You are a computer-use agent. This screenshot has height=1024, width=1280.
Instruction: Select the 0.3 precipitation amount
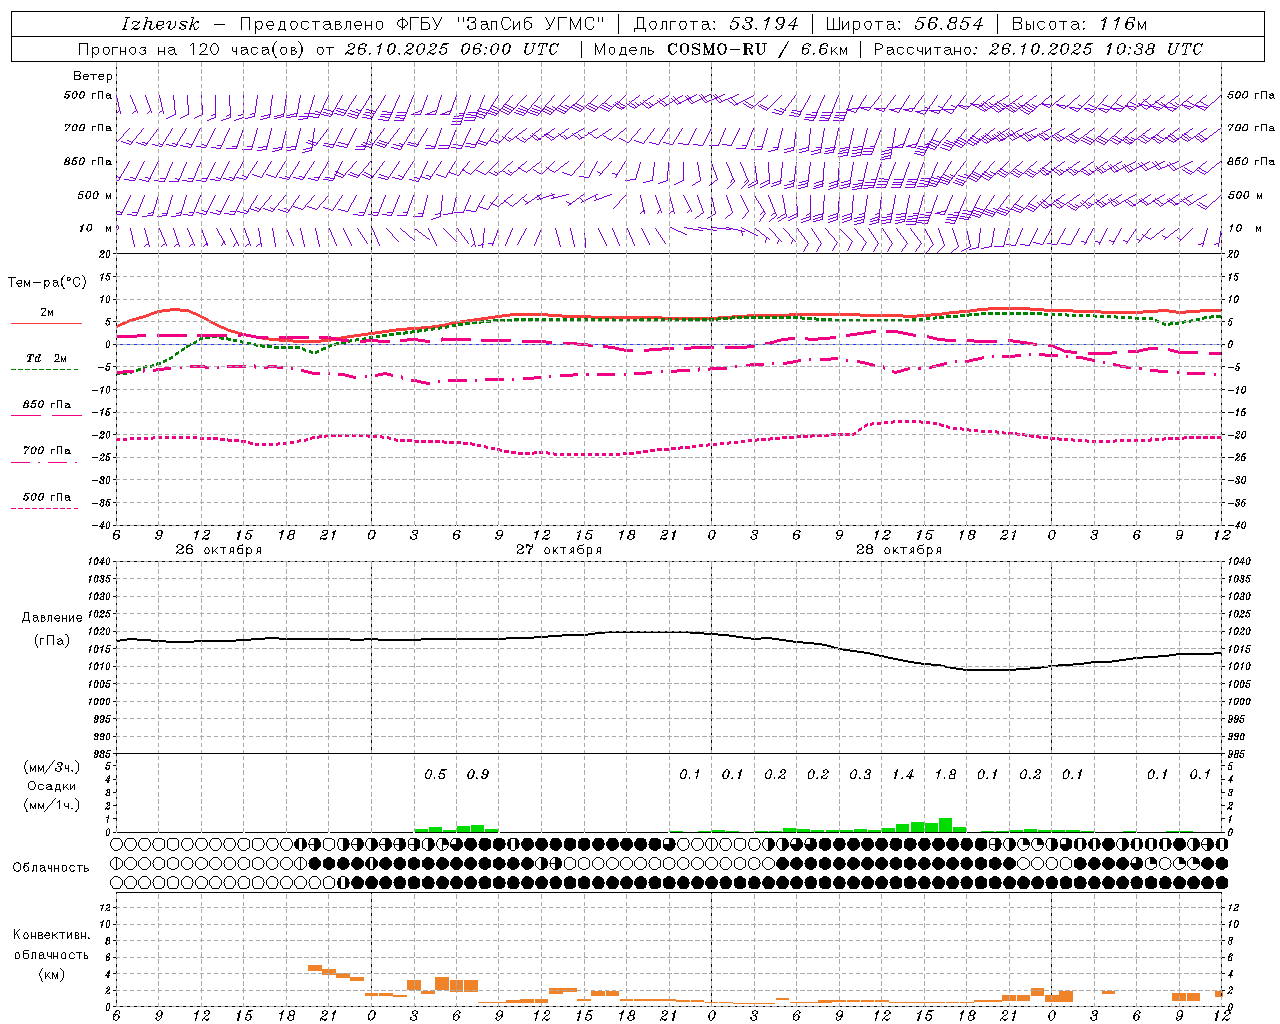click(x=860, y=774)
